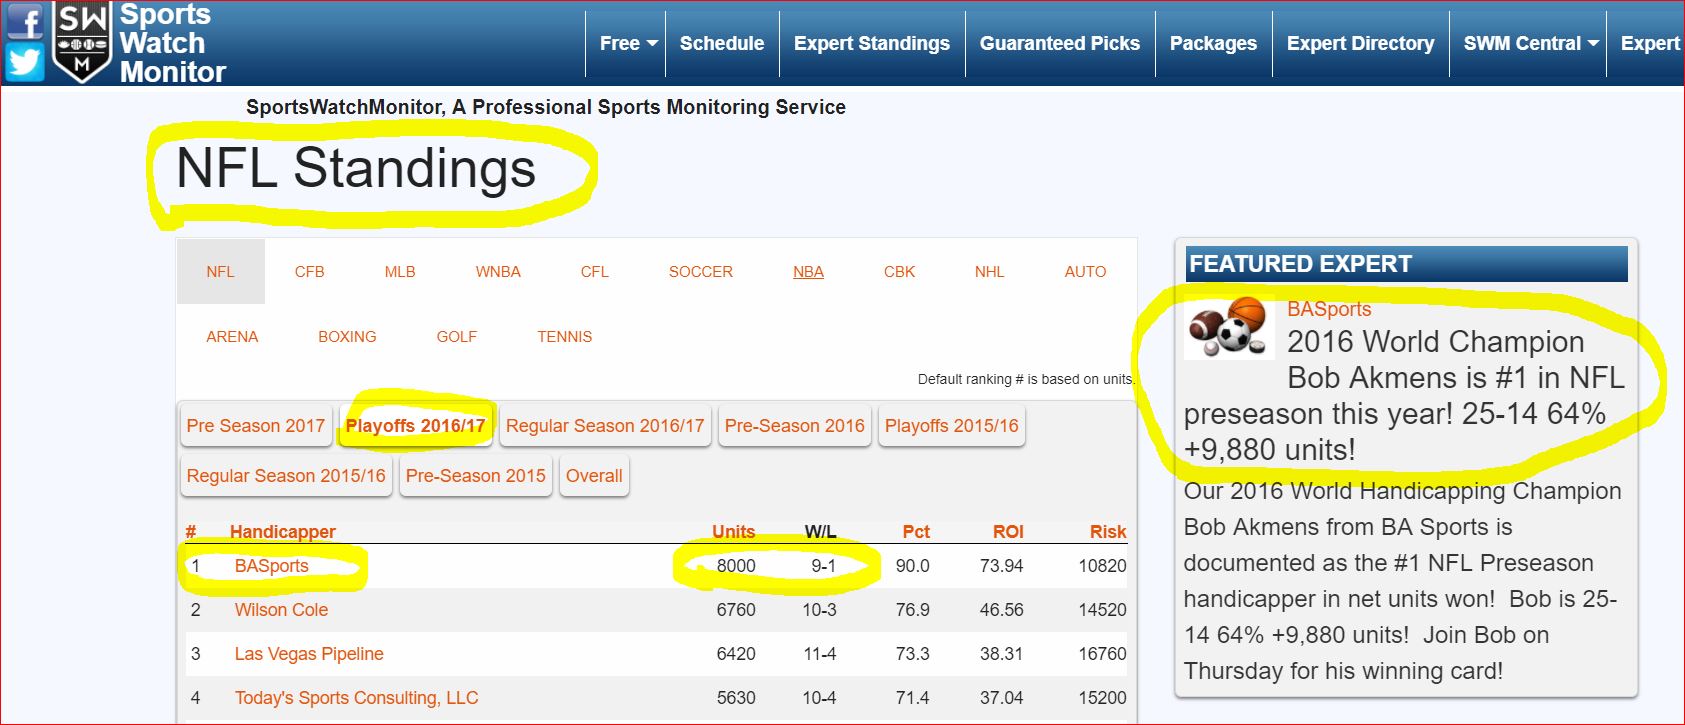This screenshot has width=1685, height=725.
Task: Switch to the WNBA sport tab
Action: click(498, 271)
